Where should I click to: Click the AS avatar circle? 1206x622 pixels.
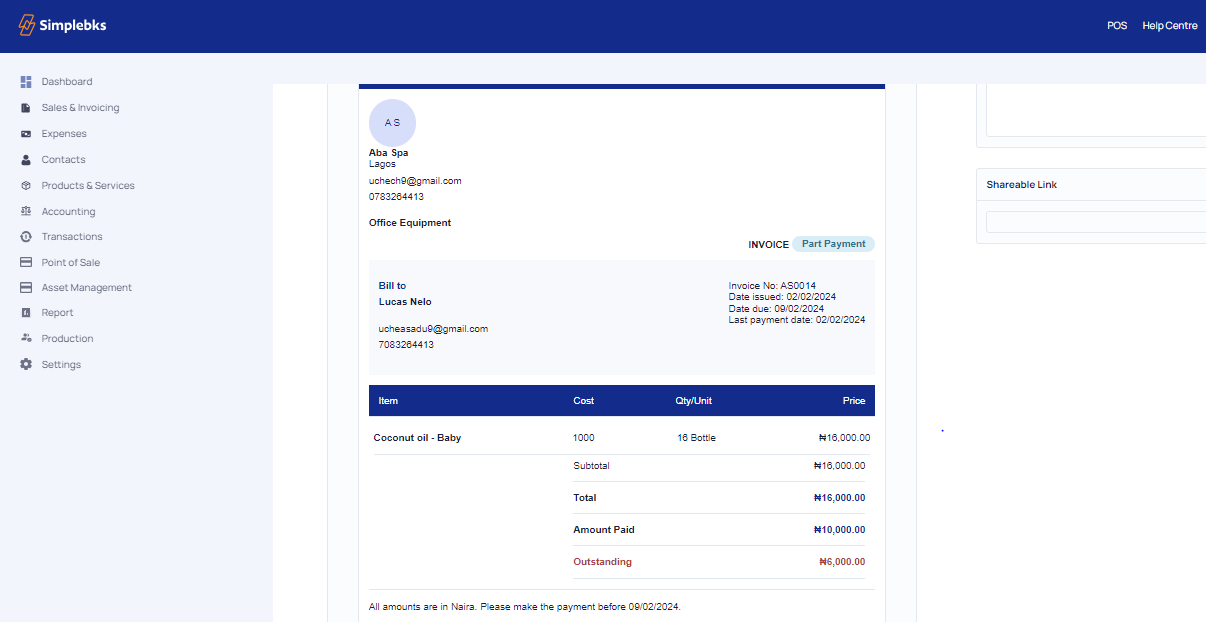(x=392, y=122)
